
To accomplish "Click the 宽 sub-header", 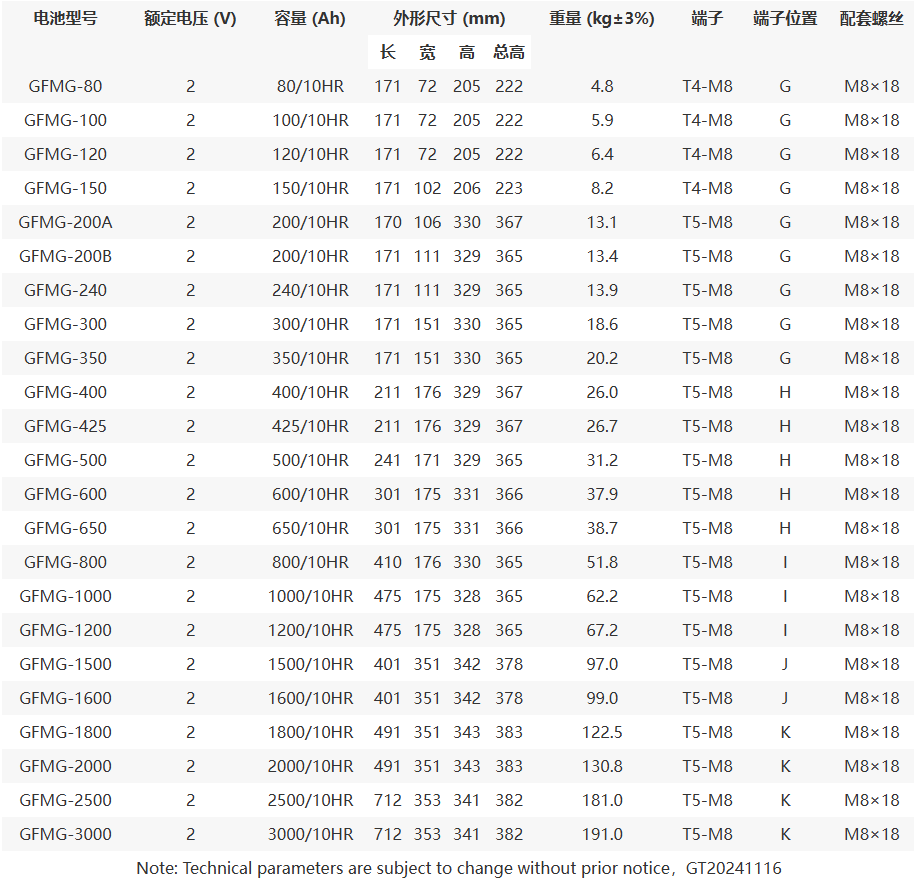I will tap(427, 52).
